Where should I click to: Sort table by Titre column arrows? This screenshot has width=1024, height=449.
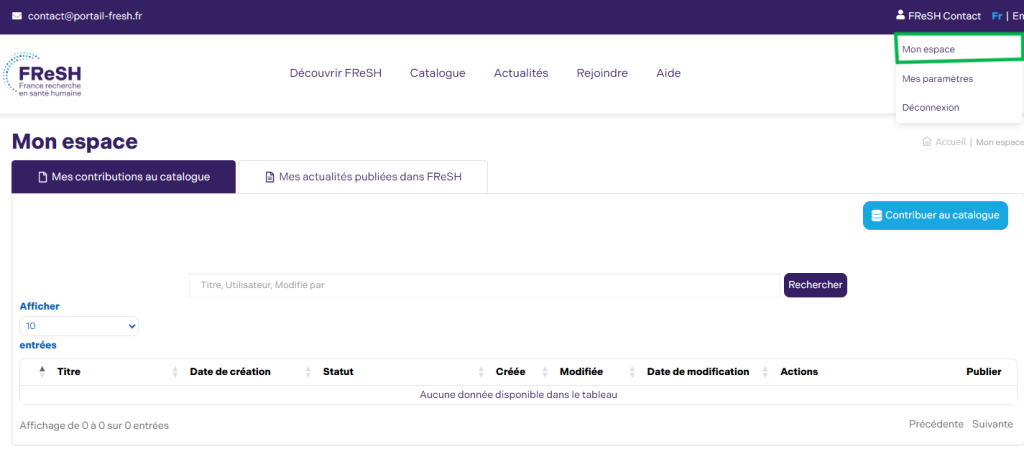click(43, 371)
